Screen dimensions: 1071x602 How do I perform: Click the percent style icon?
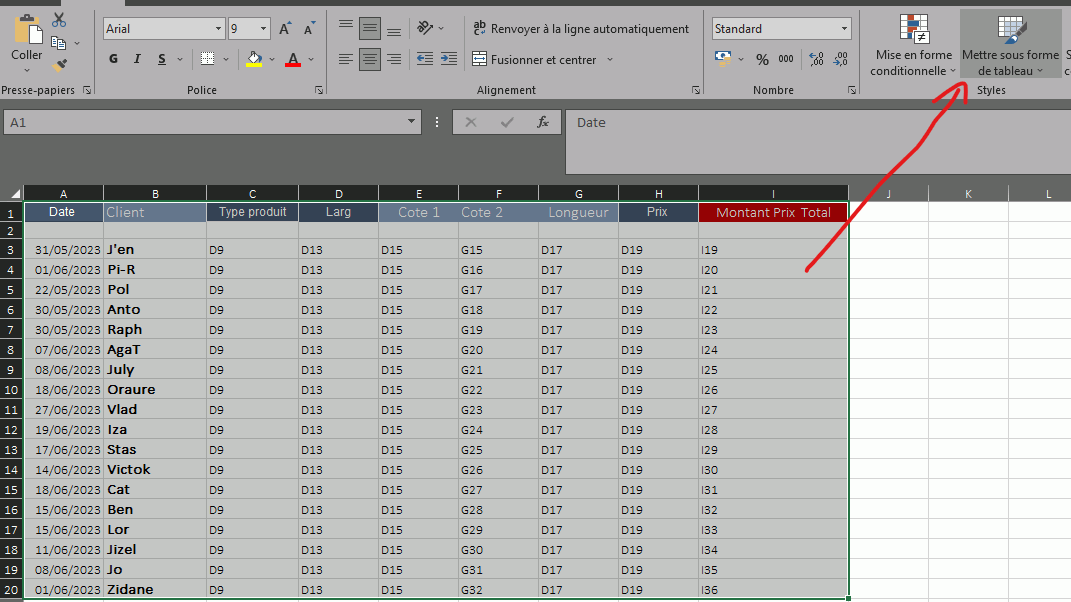[x=762, y=60]
